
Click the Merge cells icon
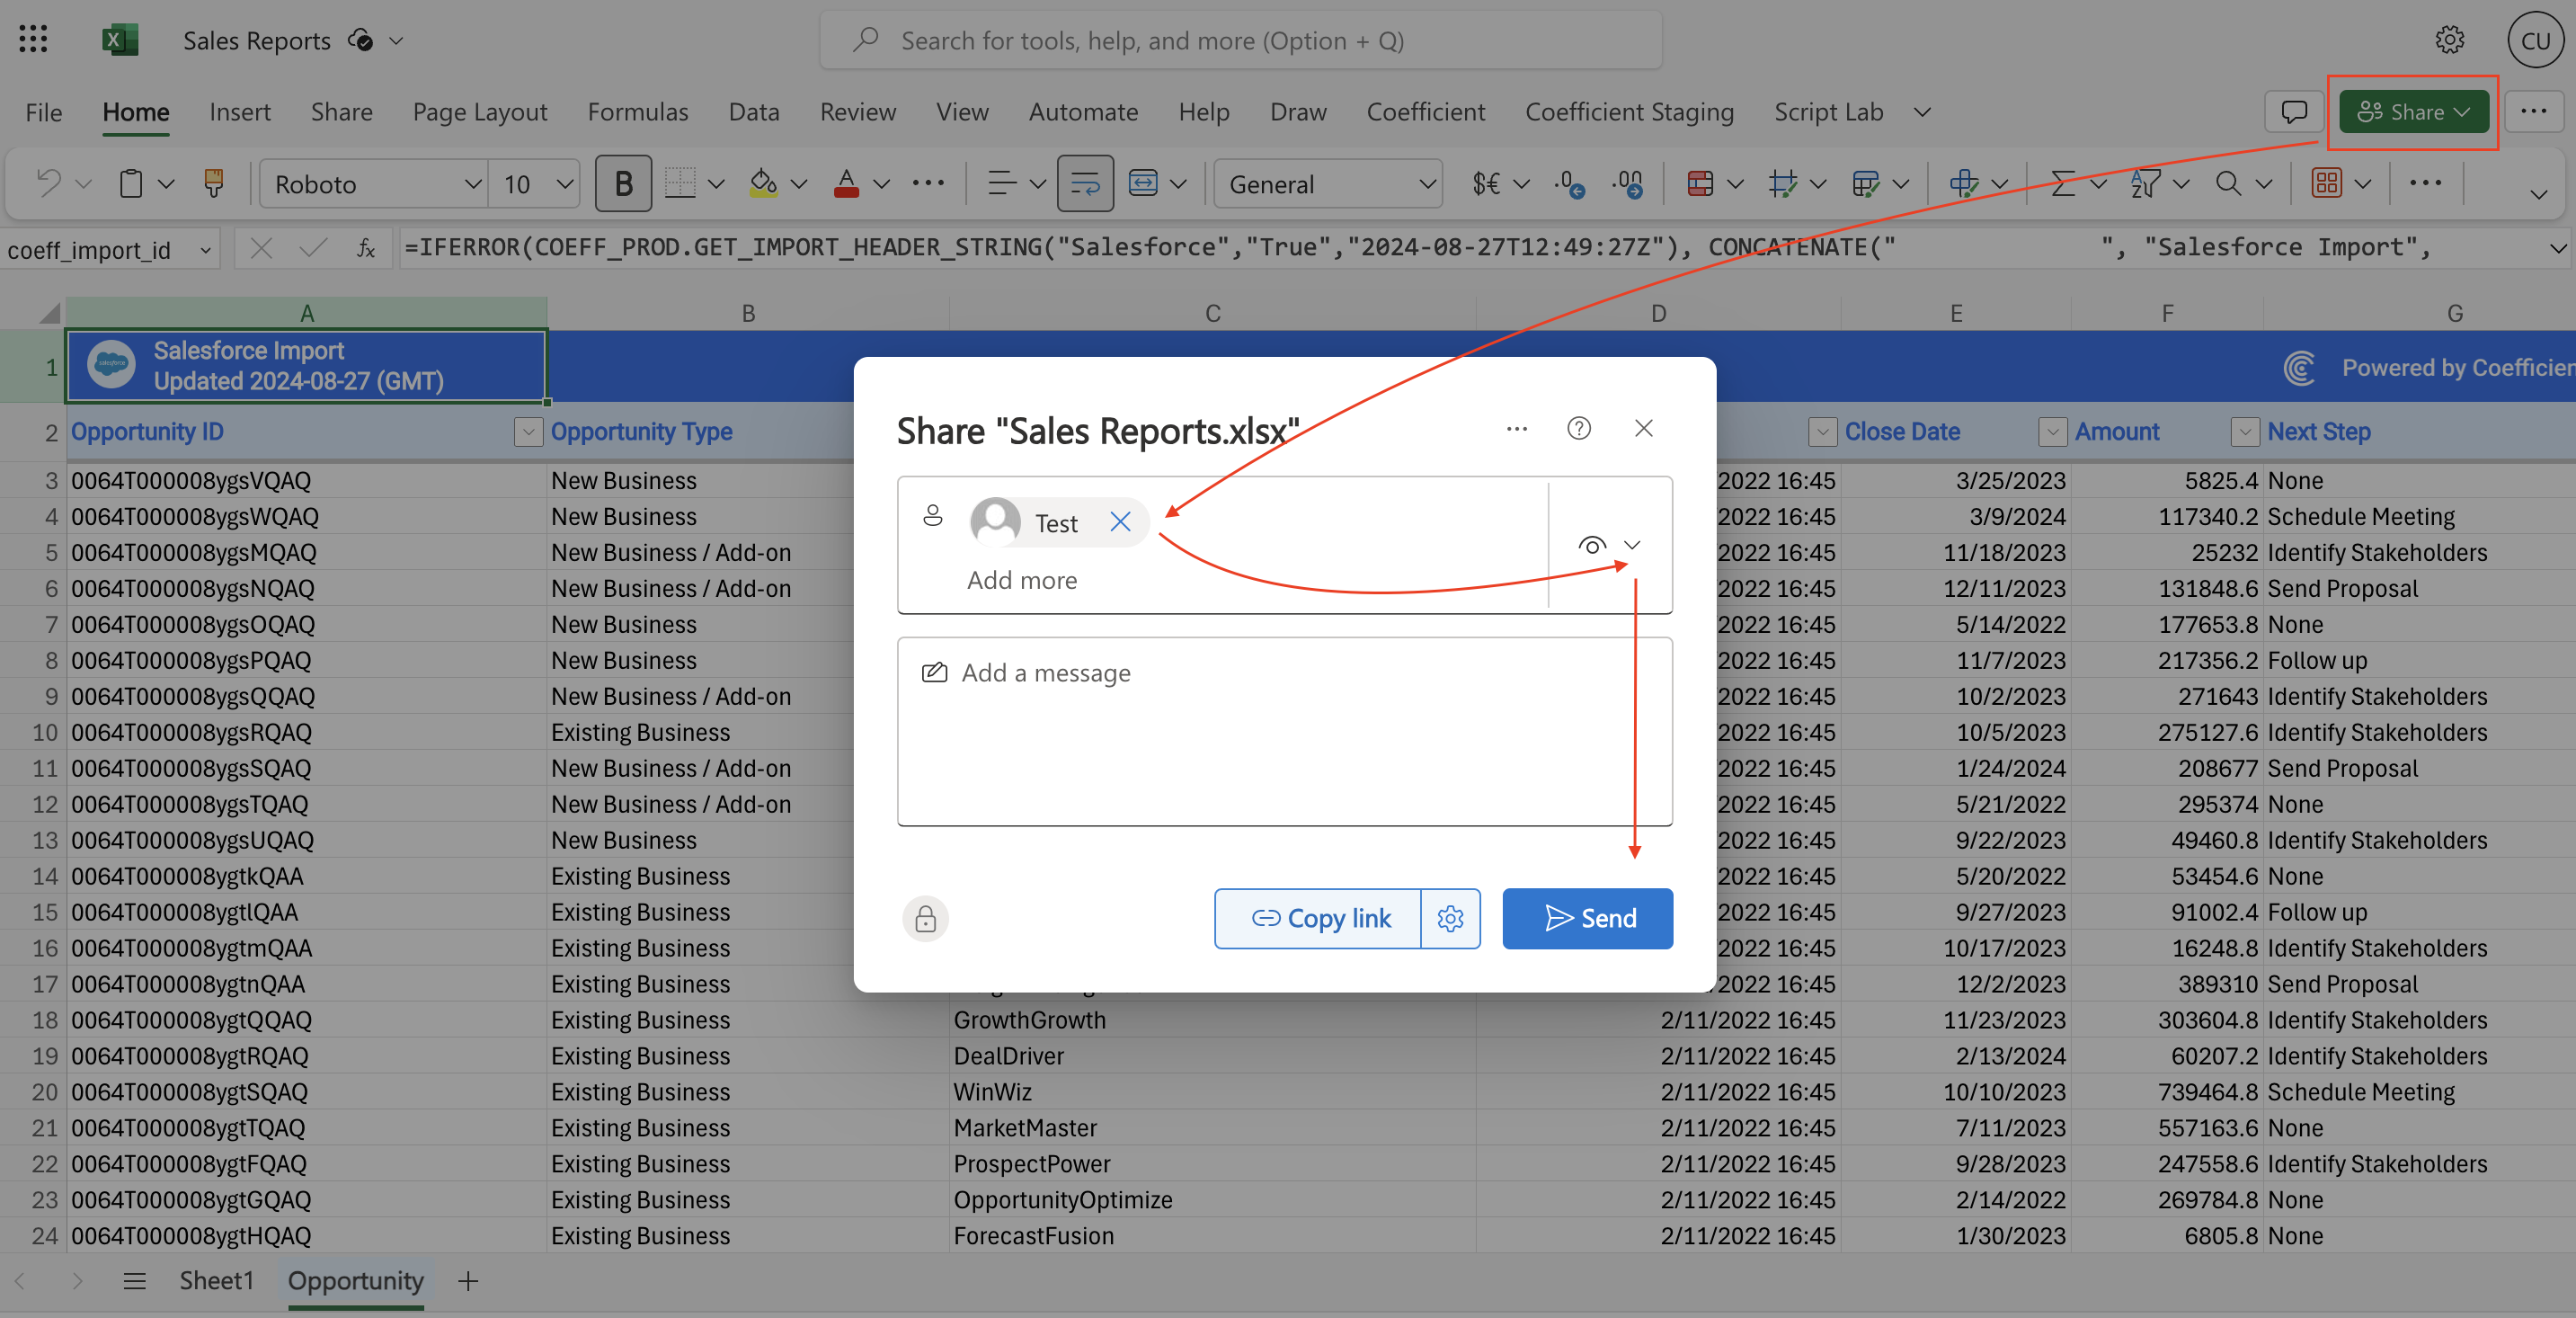1143,183
